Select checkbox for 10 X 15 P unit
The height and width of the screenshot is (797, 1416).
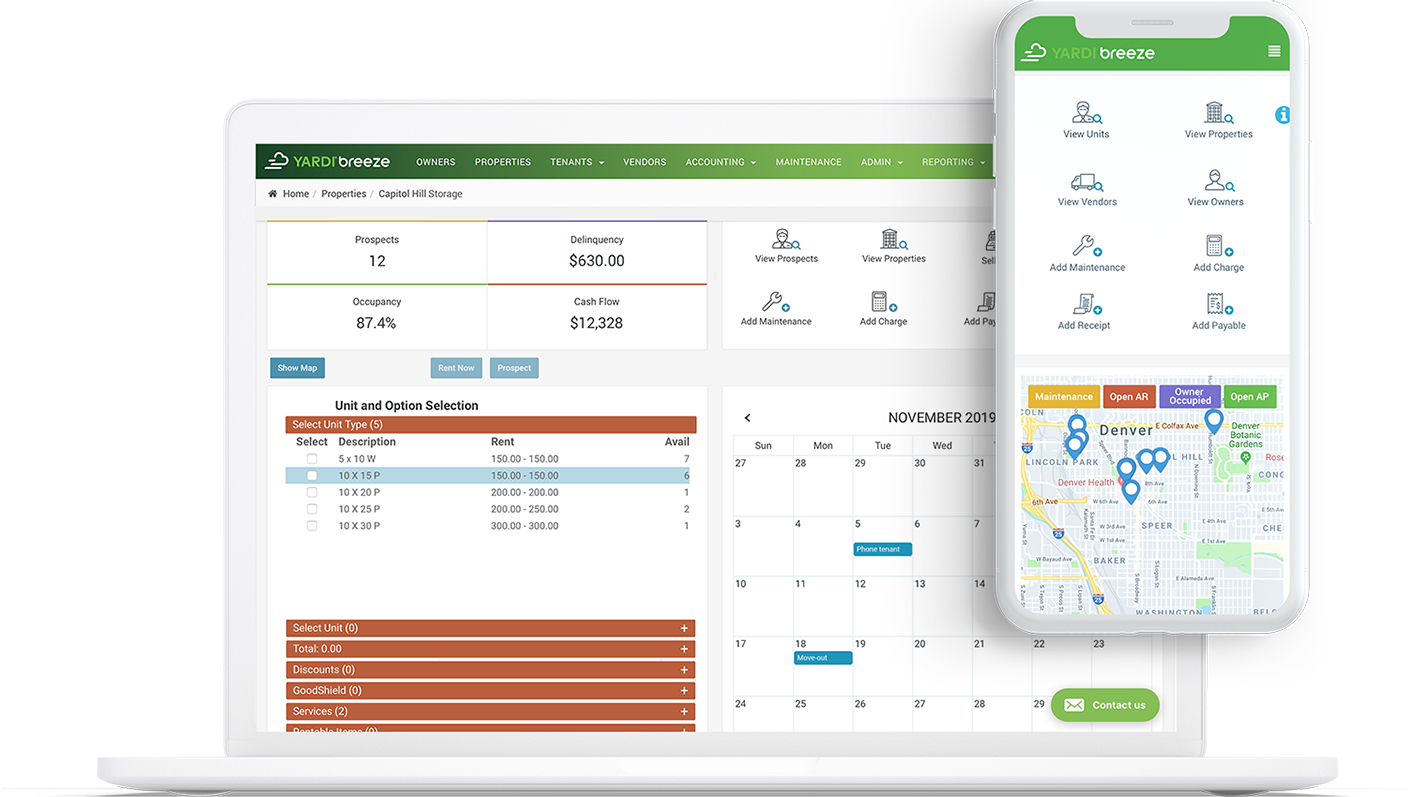pos(312,476)
